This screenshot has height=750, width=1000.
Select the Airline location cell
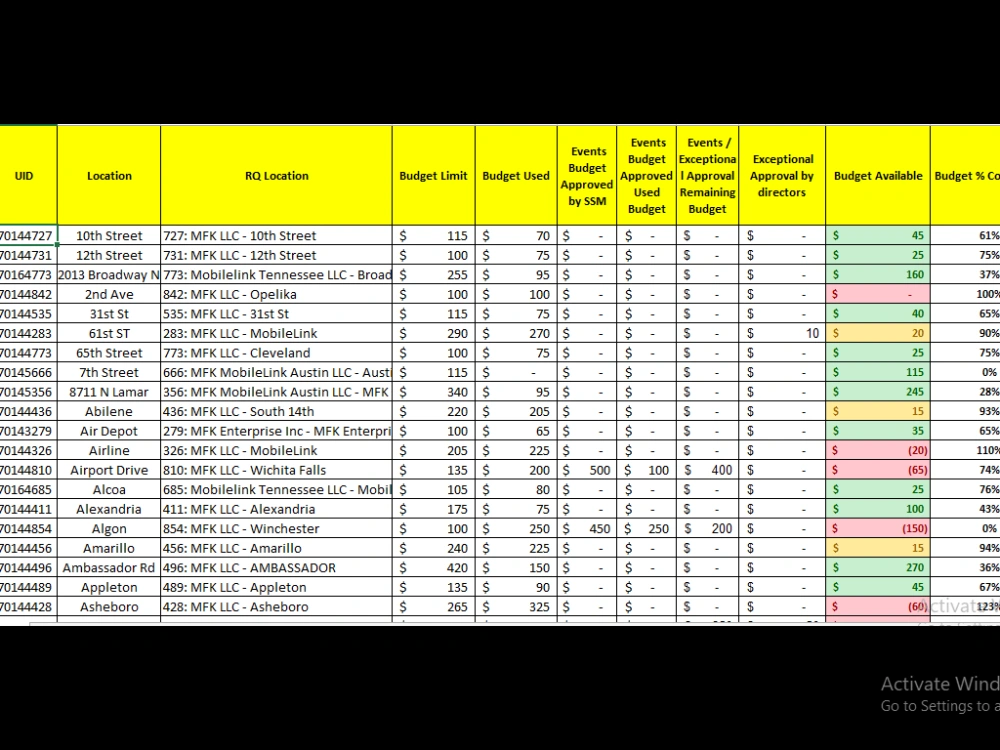[109, 450]
